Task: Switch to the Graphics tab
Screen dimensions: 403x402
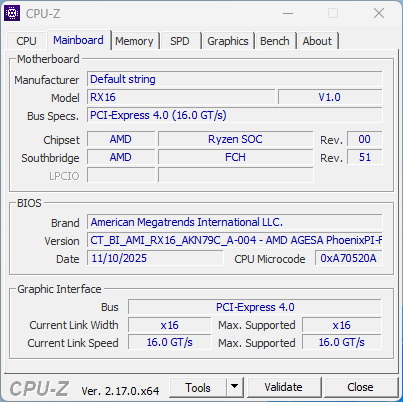Action: [228, 41]
